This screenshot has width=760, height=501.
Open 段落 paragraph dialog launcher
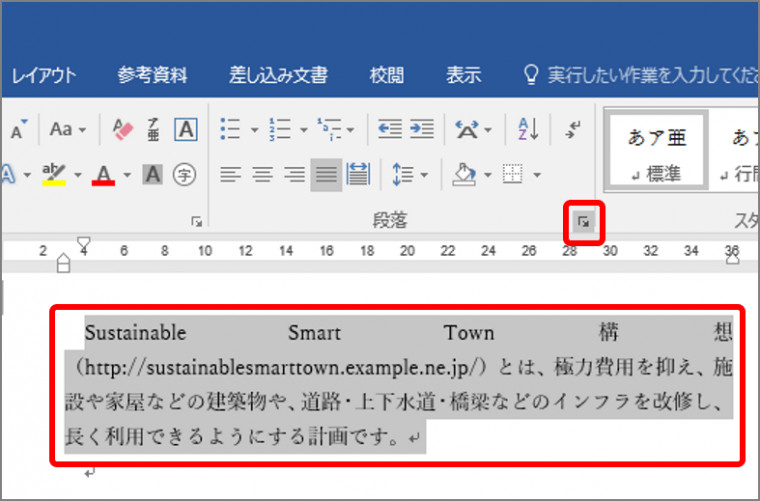click(584, 222)
